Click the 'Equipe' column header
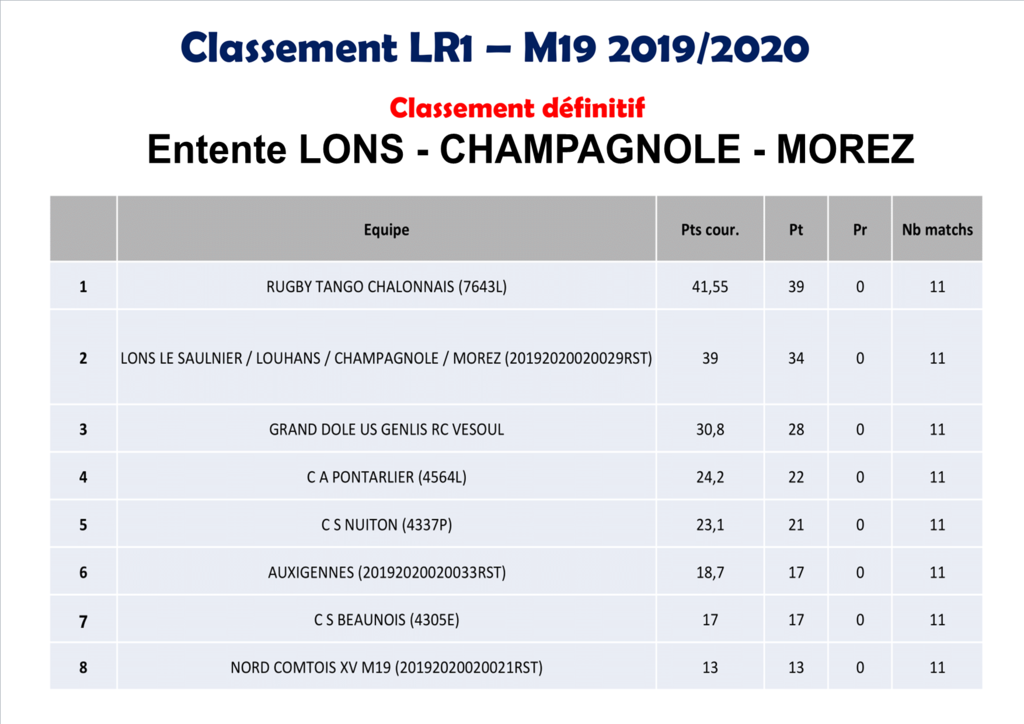Viewport: 1024px width, 724px height. 386,230
